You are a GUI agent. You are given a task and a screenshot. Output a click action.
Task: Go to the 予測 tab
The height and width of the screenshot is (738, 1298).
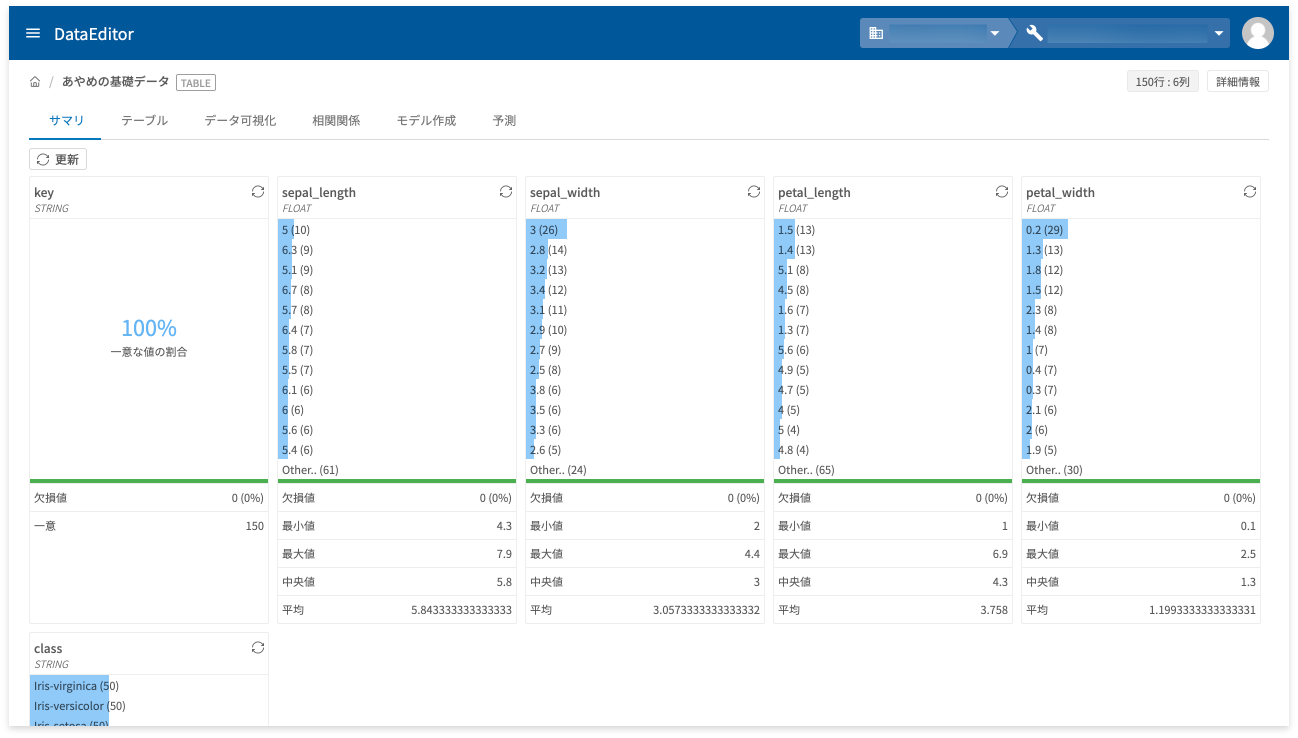point(504,120)
